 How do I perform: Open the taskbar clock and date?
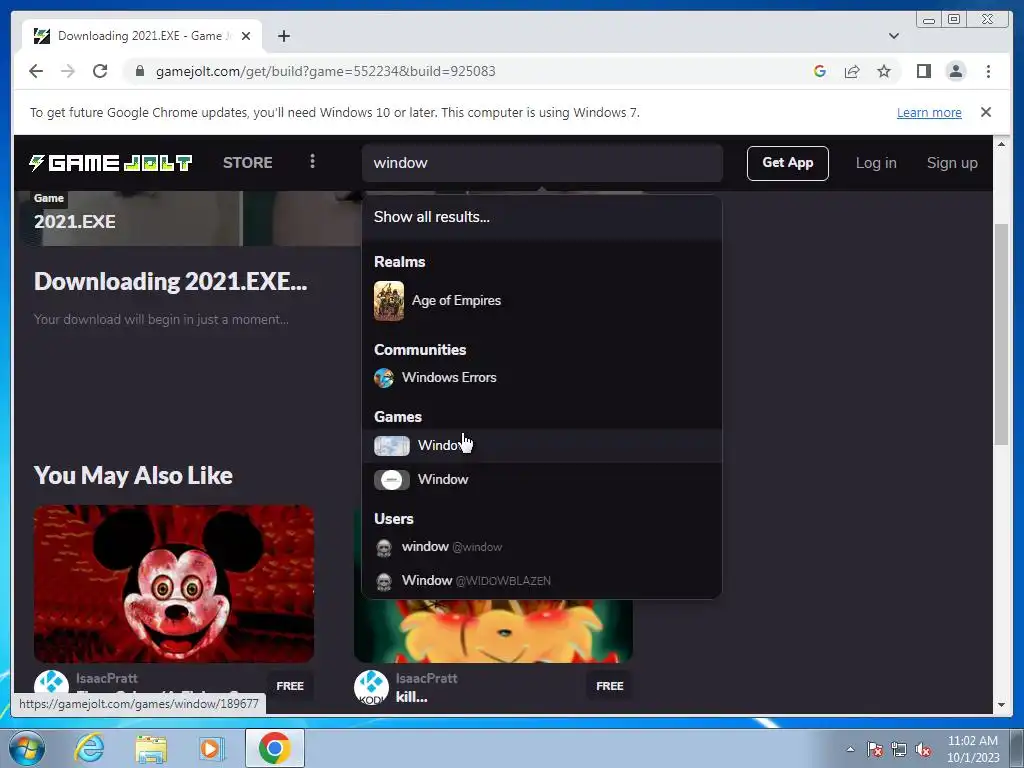972,749
